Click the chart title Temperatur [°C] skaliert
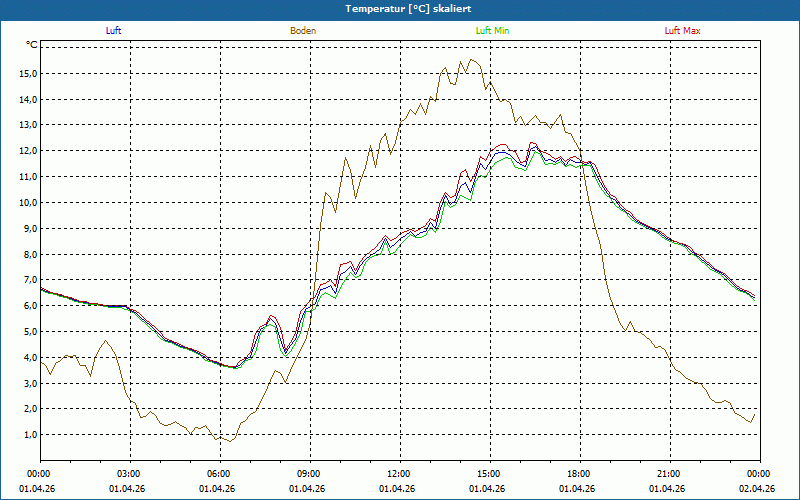Image resolution: width=800 pixels, height=500 pixels. 400,8
